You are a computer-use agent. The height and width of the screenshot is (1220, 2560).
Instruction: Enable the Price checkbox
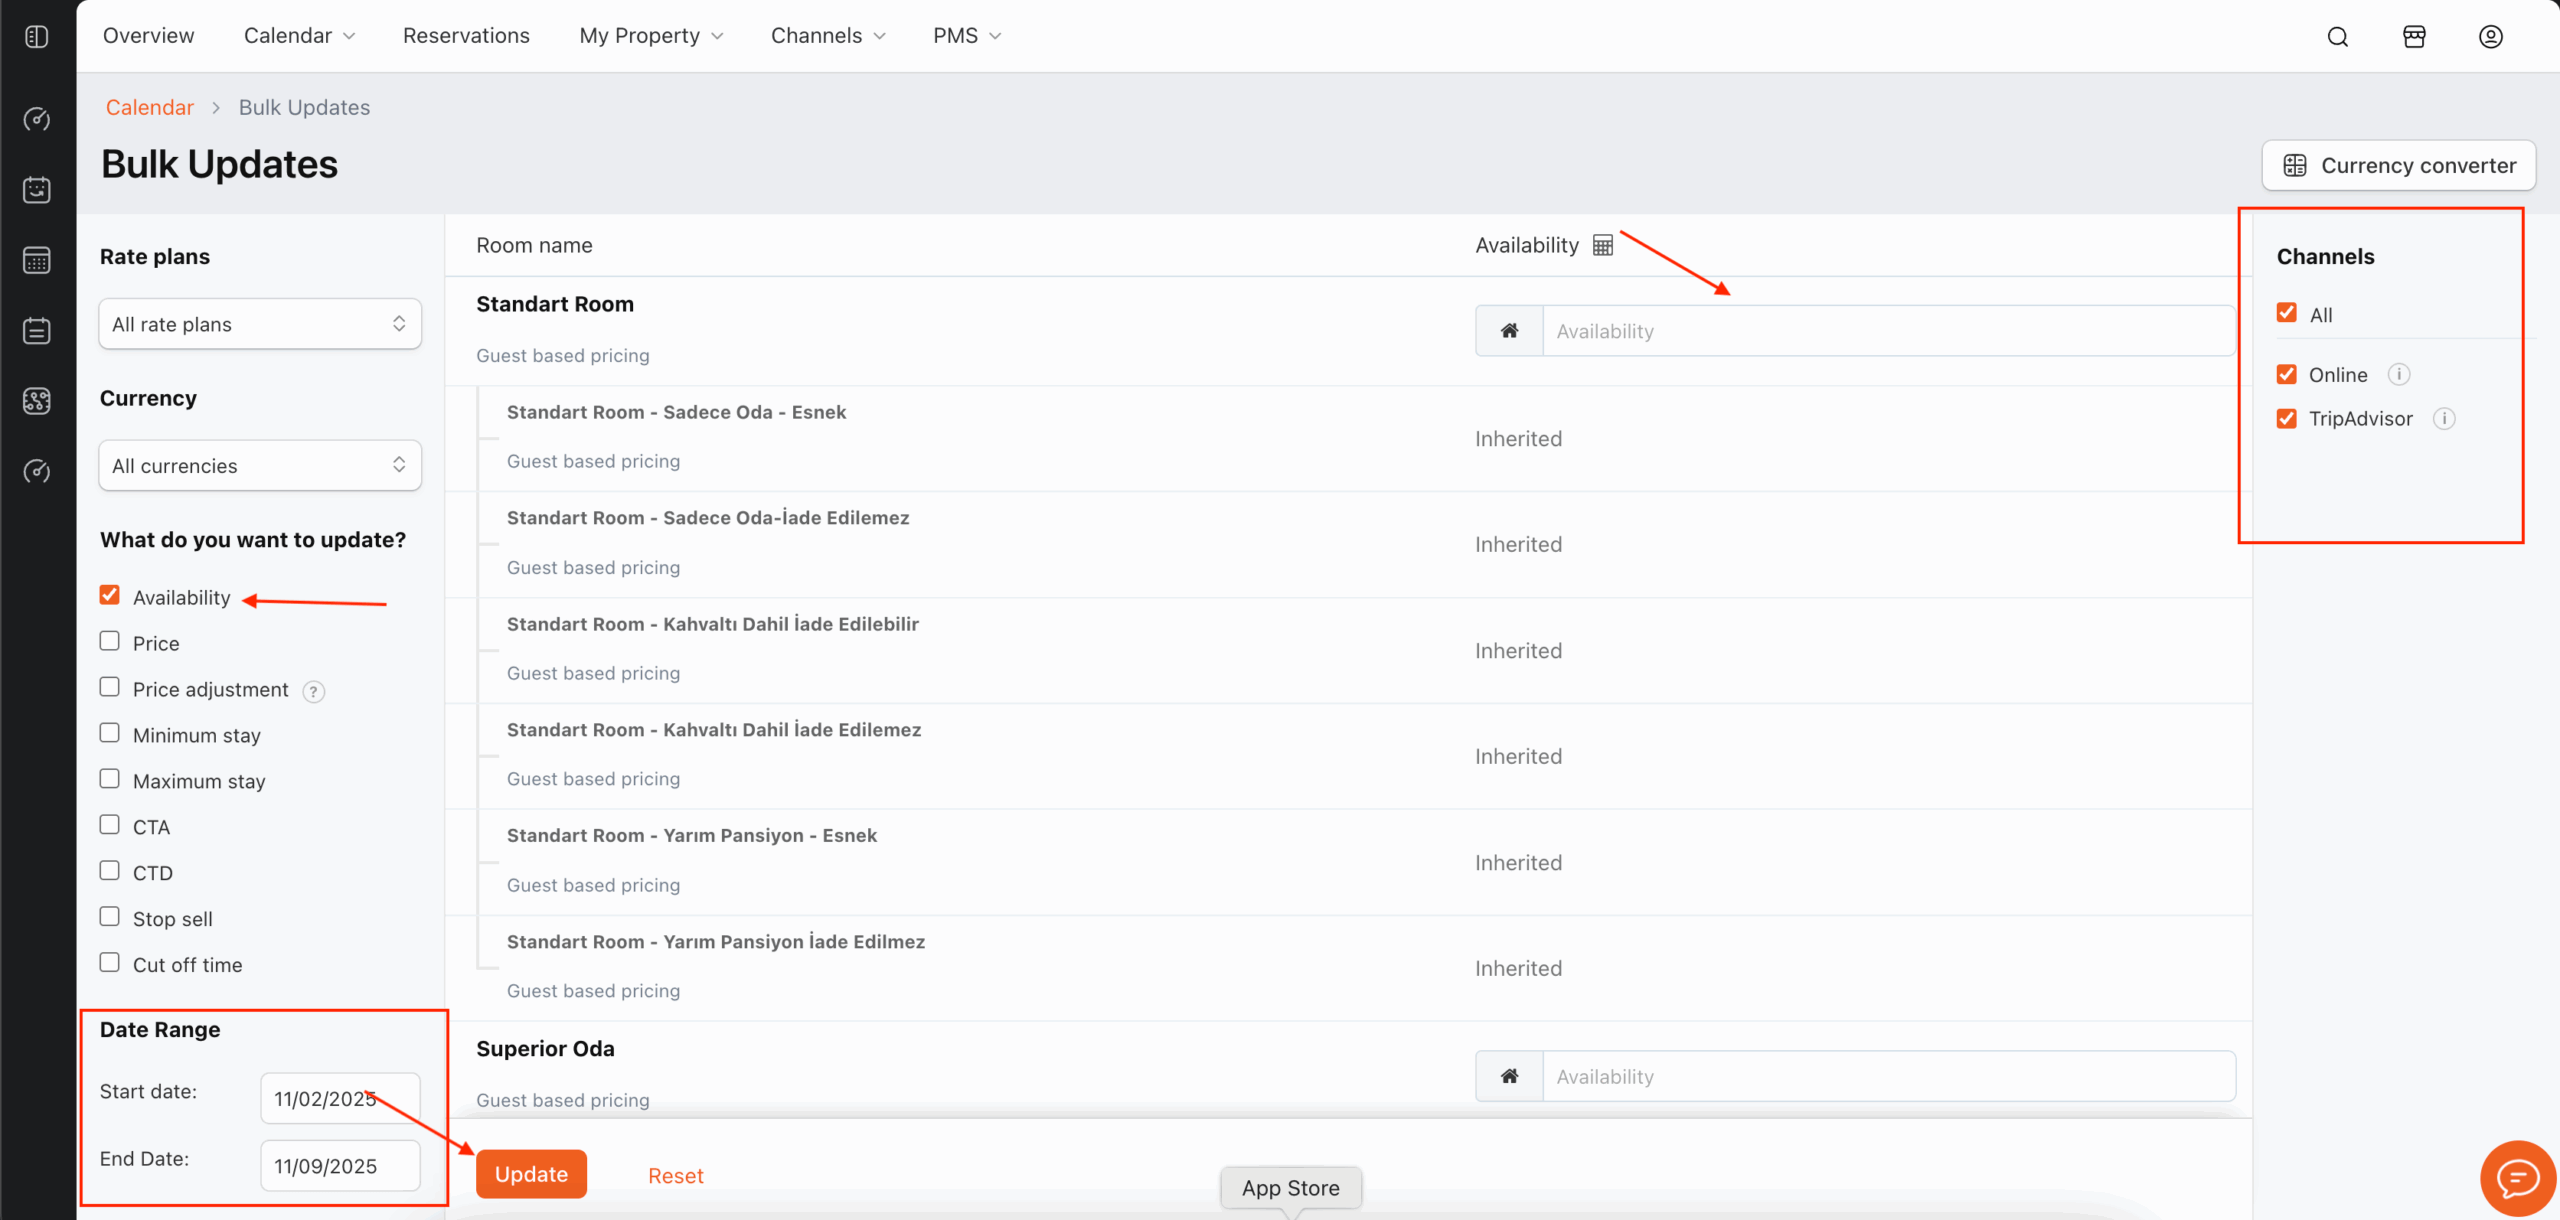click(110, 641)
